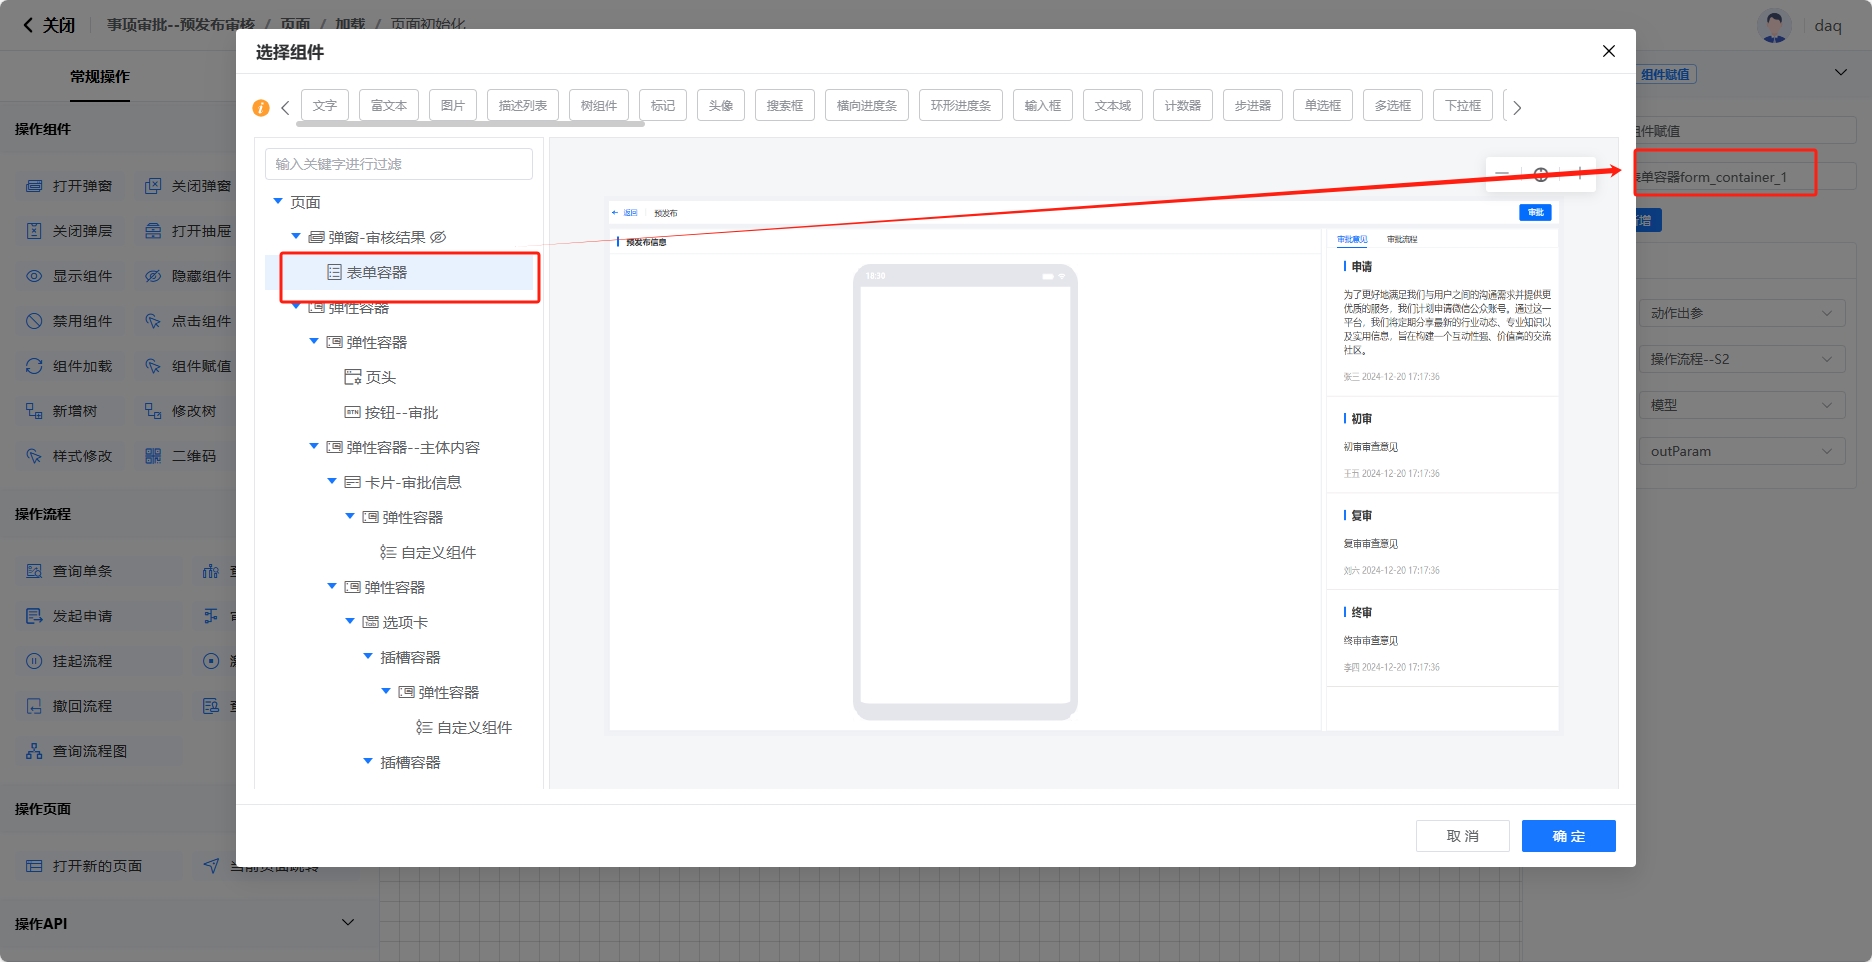Collapse the 弹性容器--主体内容 tree node

click(x=314, y=447)
